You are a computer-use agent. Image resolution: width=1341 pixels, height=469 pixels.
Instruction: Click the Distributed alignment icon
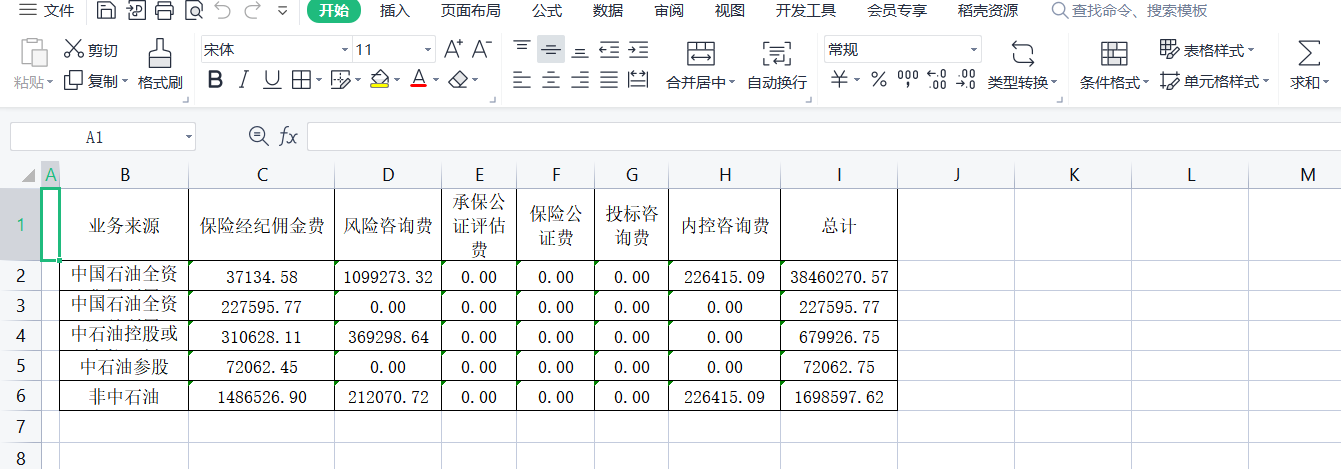click(x=638, y=81)
